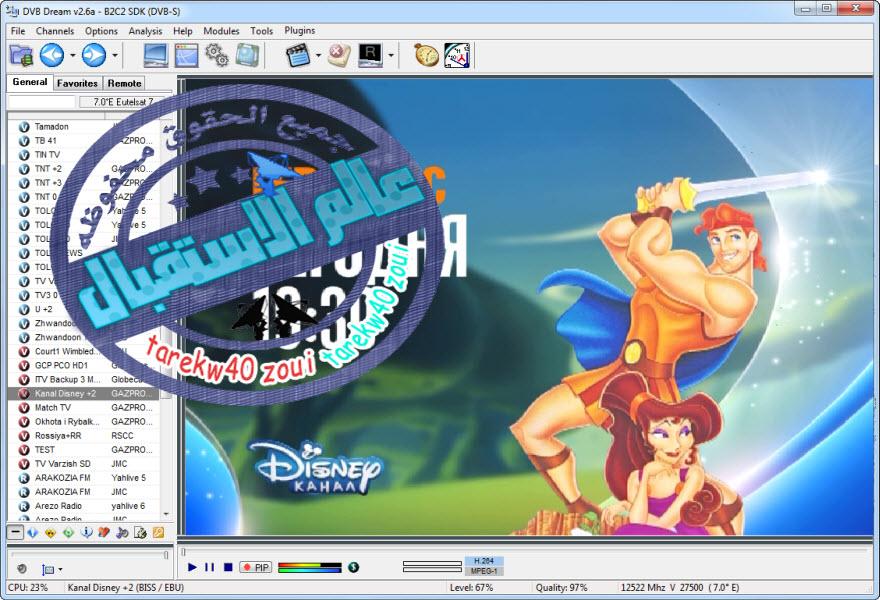
Task: Select the TNT +2 channel
Action: 84,169
